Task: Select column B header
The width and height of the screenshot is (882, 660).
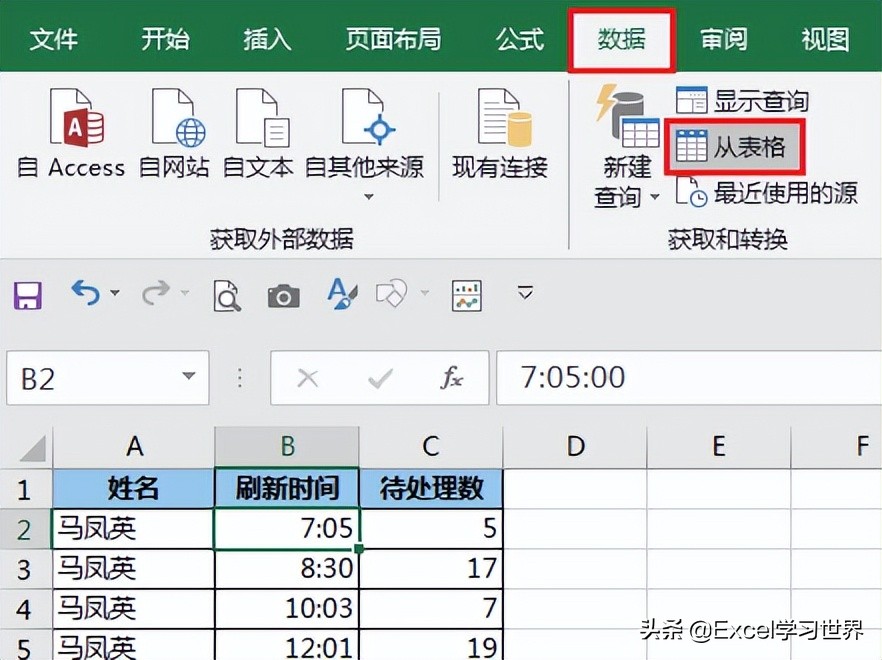Action: tap(287, 447)
